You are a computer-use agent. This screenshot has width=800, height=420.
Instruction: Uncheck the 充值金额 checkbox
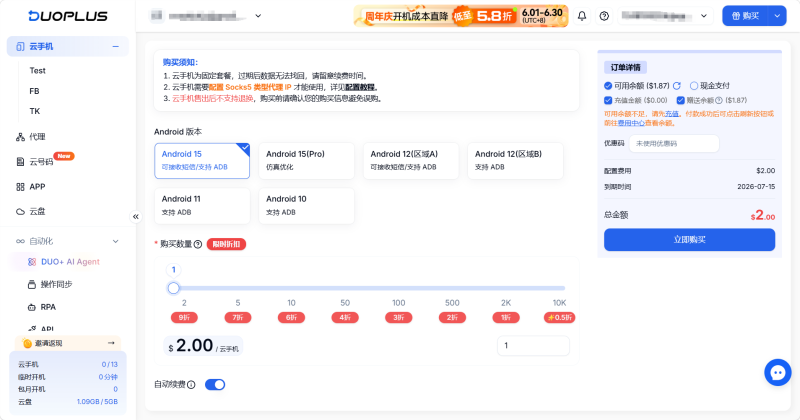608,101
